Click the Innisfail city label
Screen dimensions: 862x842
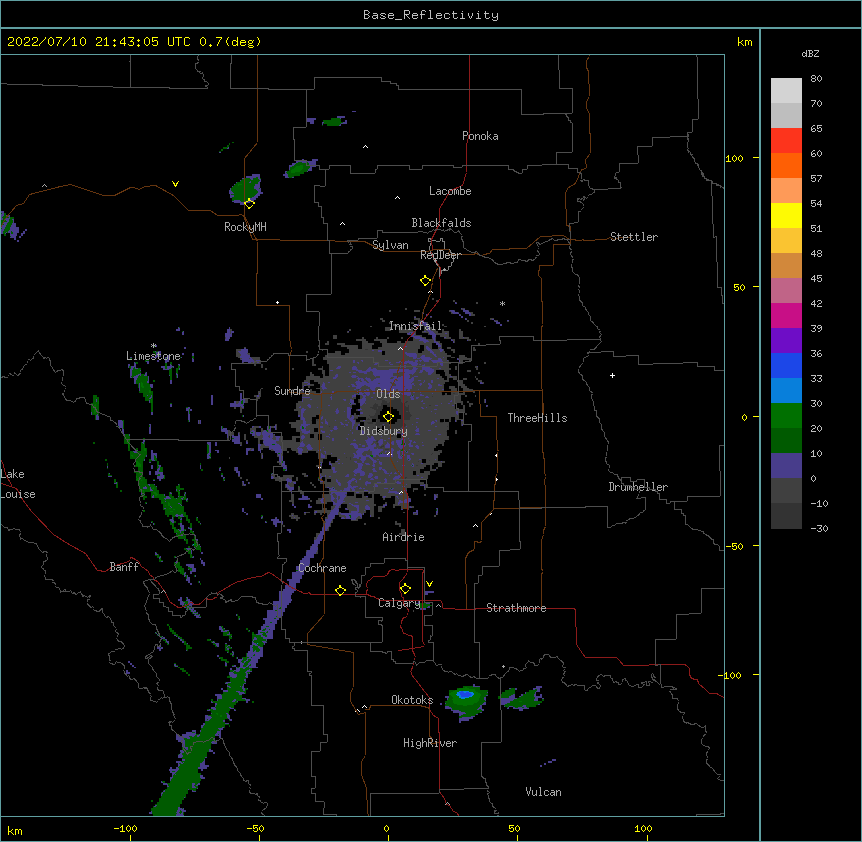tap(416, 326)
